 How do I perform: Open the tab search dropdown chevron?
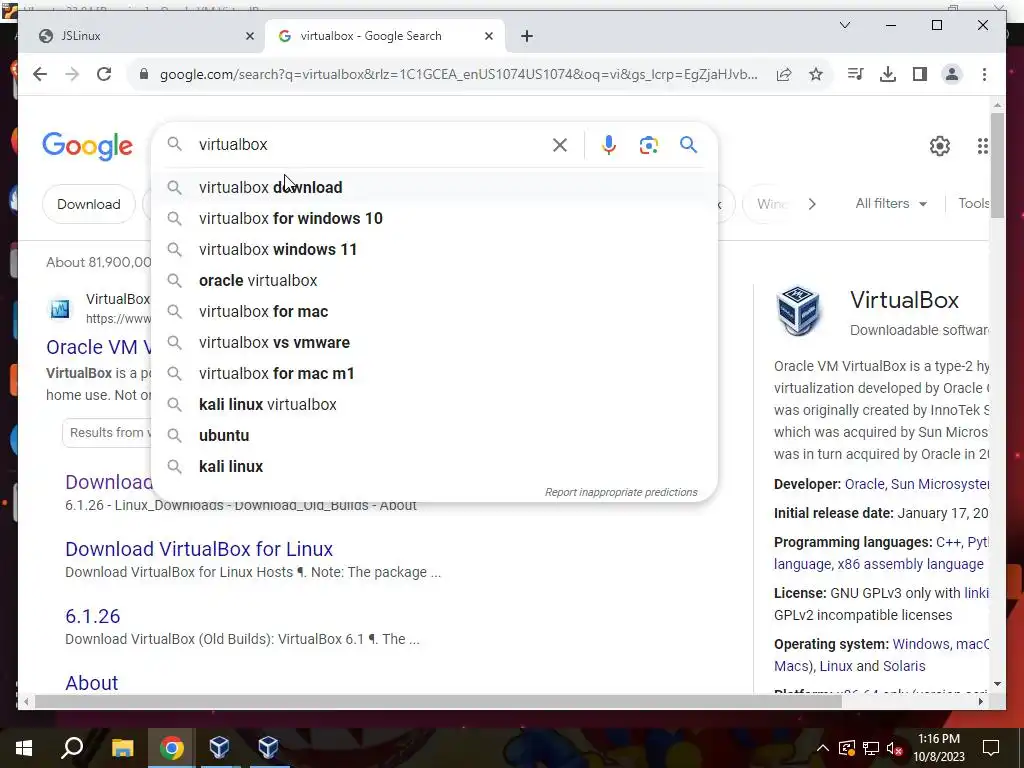[x=845, y=25]
